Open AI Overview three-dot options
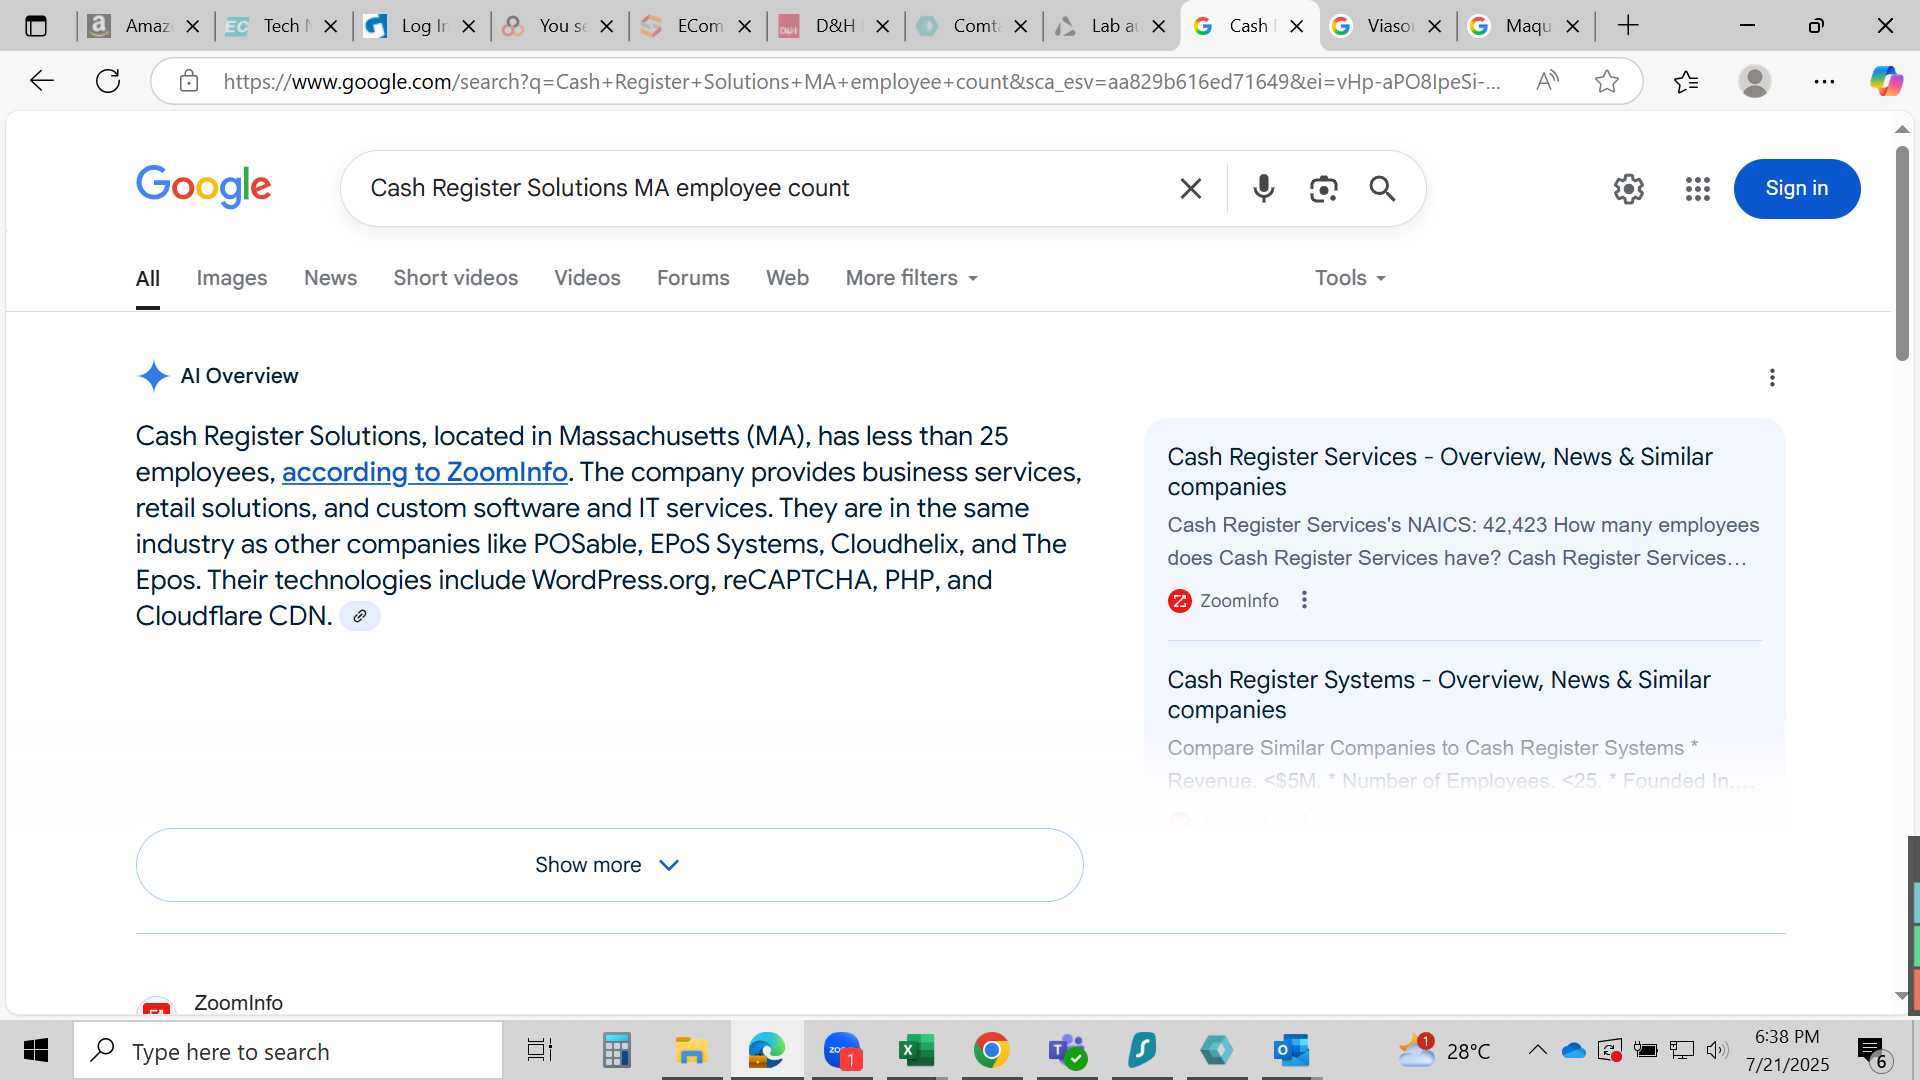The image size is (1920, 1080). (x=1771, y=377)
